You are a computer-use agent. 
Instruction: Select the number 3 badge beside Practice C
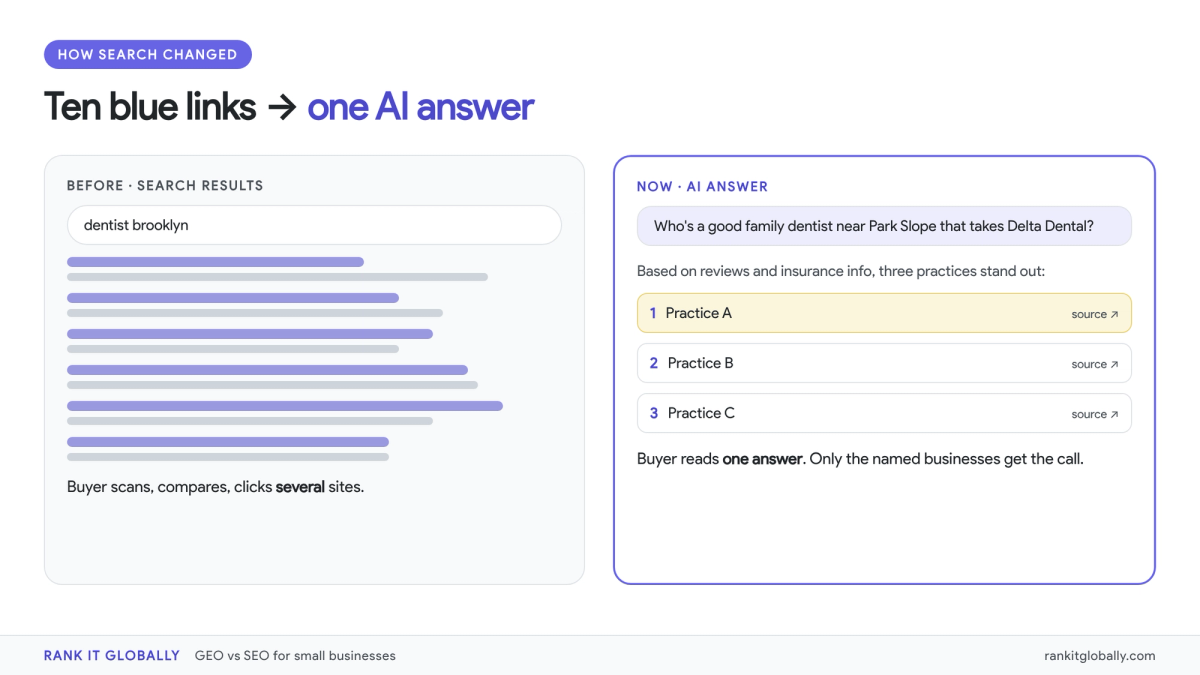click(x=654, y=413)
